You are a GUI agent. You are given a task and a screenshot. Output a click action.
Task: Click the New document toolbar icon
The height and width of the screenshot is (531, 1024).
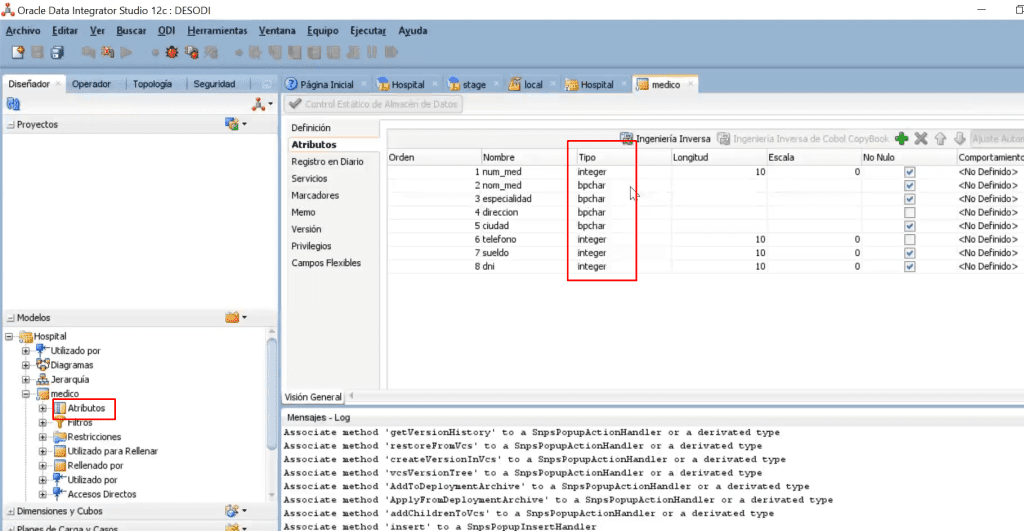tap(18, 52)
